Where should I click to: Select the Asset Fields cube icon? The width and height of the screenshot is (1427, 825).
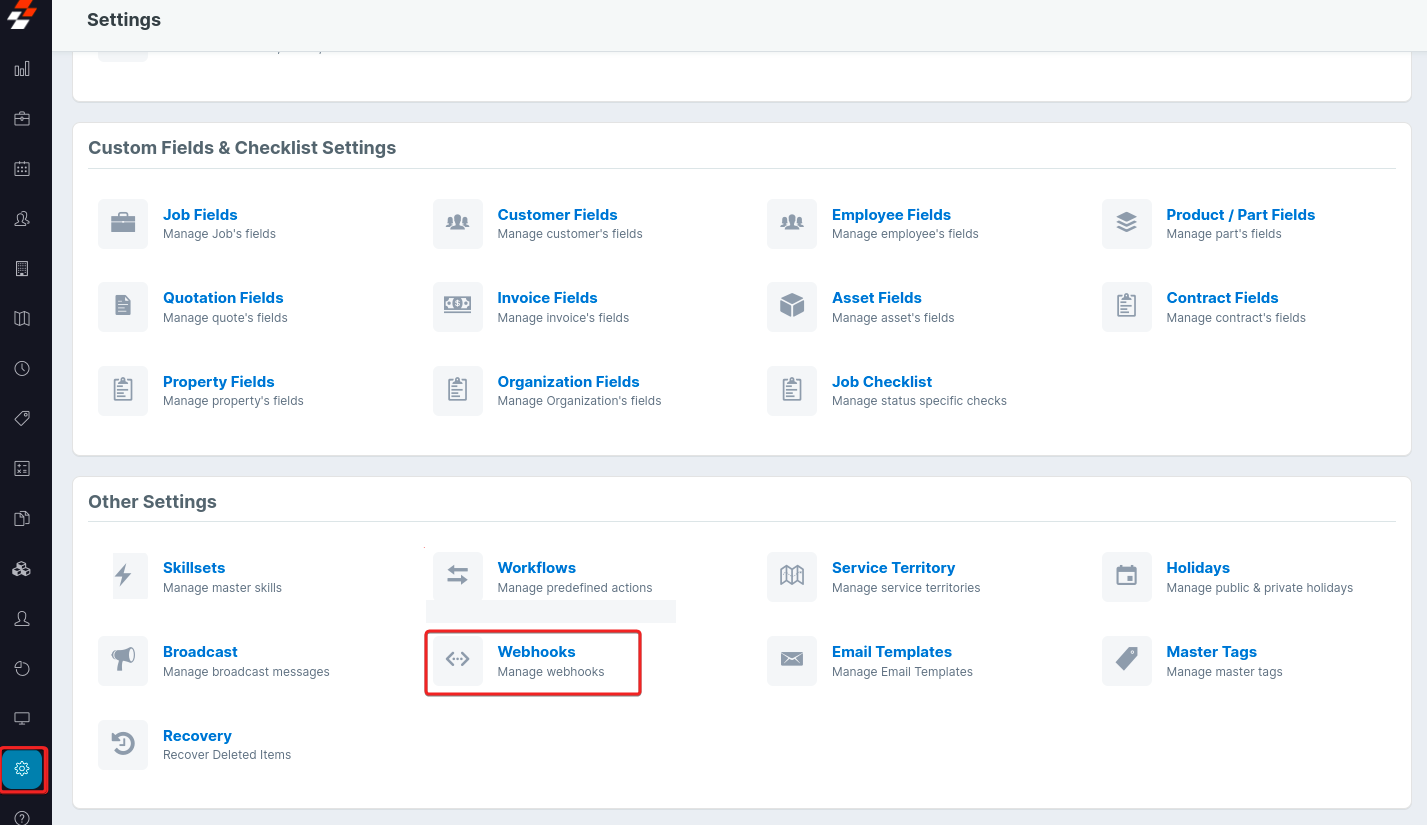click(792, 307)
